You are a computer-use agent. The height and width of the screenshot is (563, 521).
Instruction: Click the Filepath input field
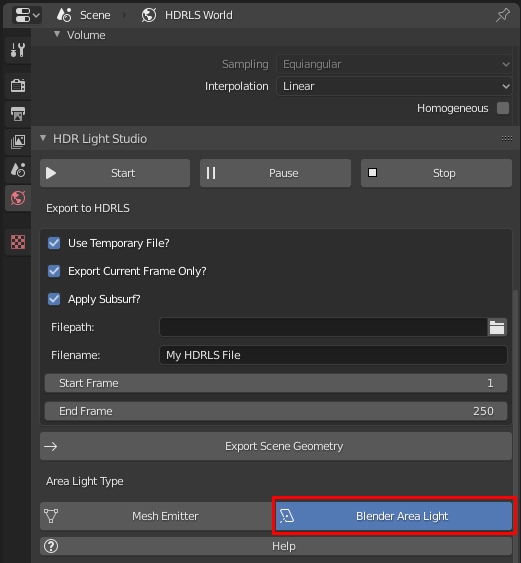click(x=323, y=327)
